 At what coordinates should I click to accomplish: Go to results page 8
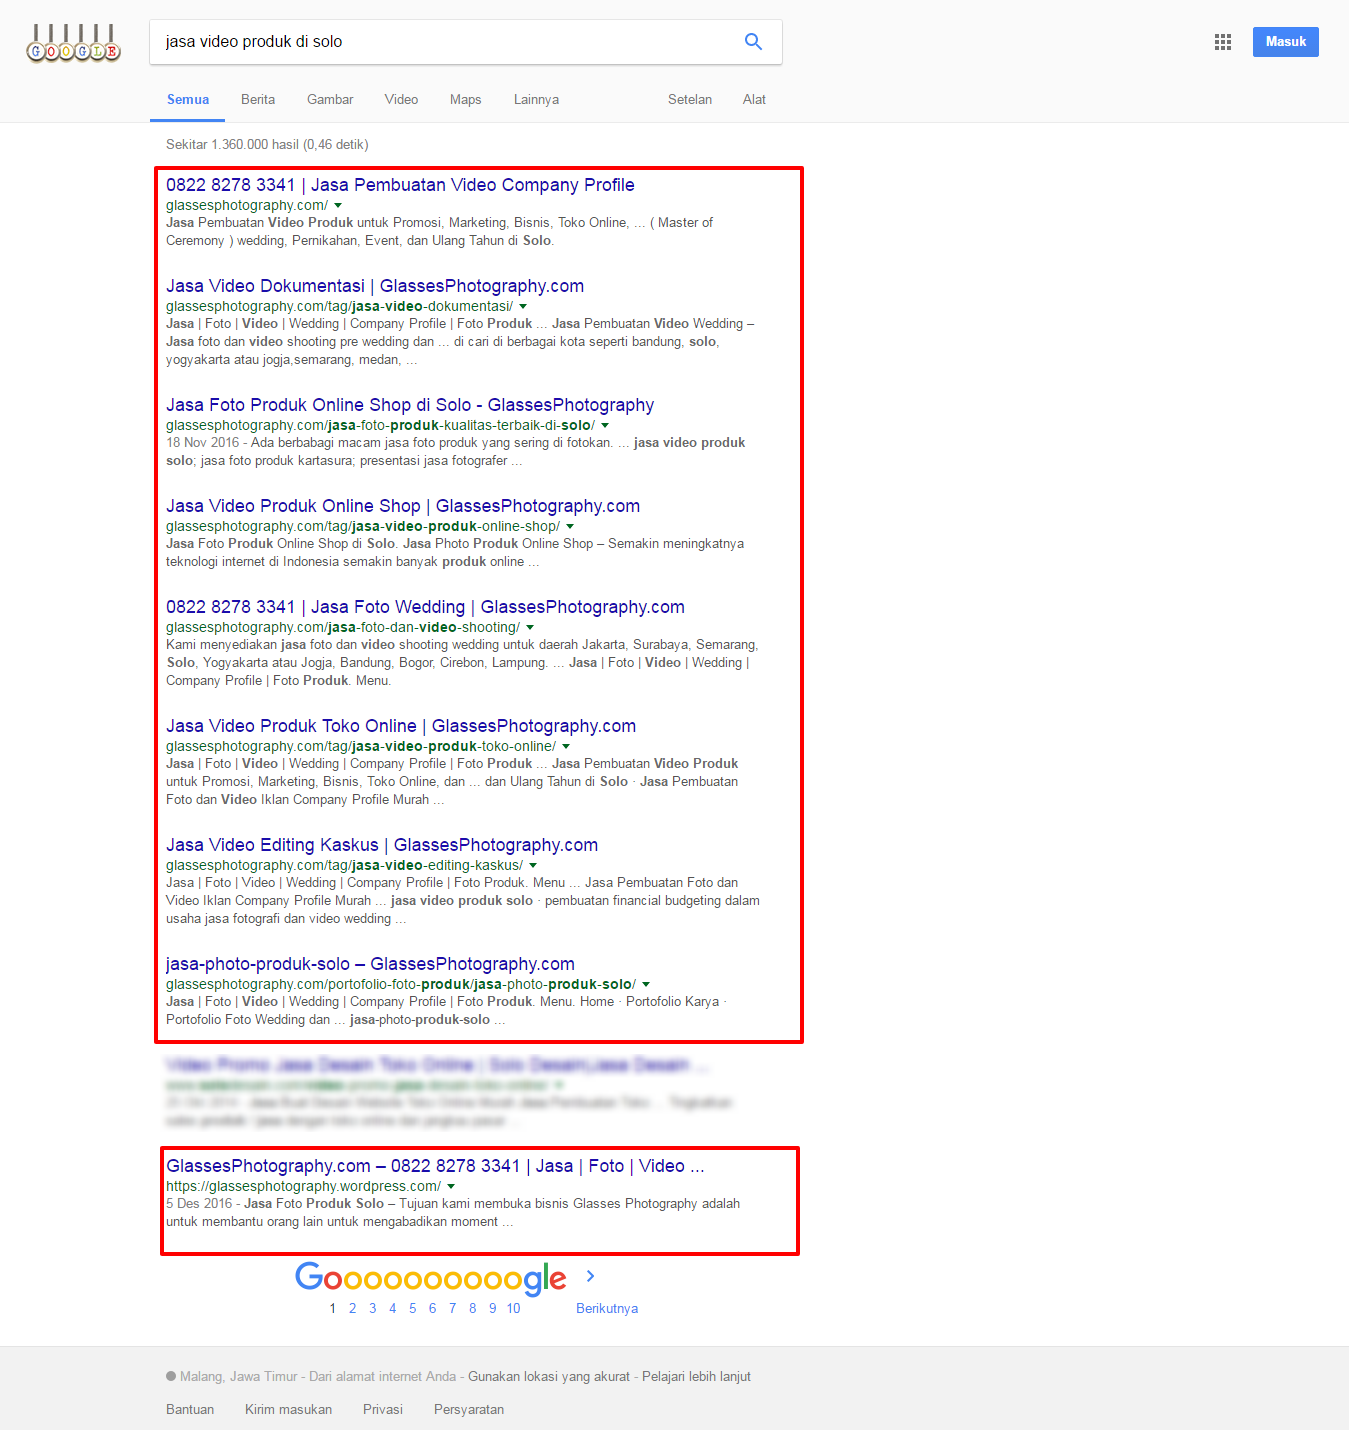coord(472,1308)
